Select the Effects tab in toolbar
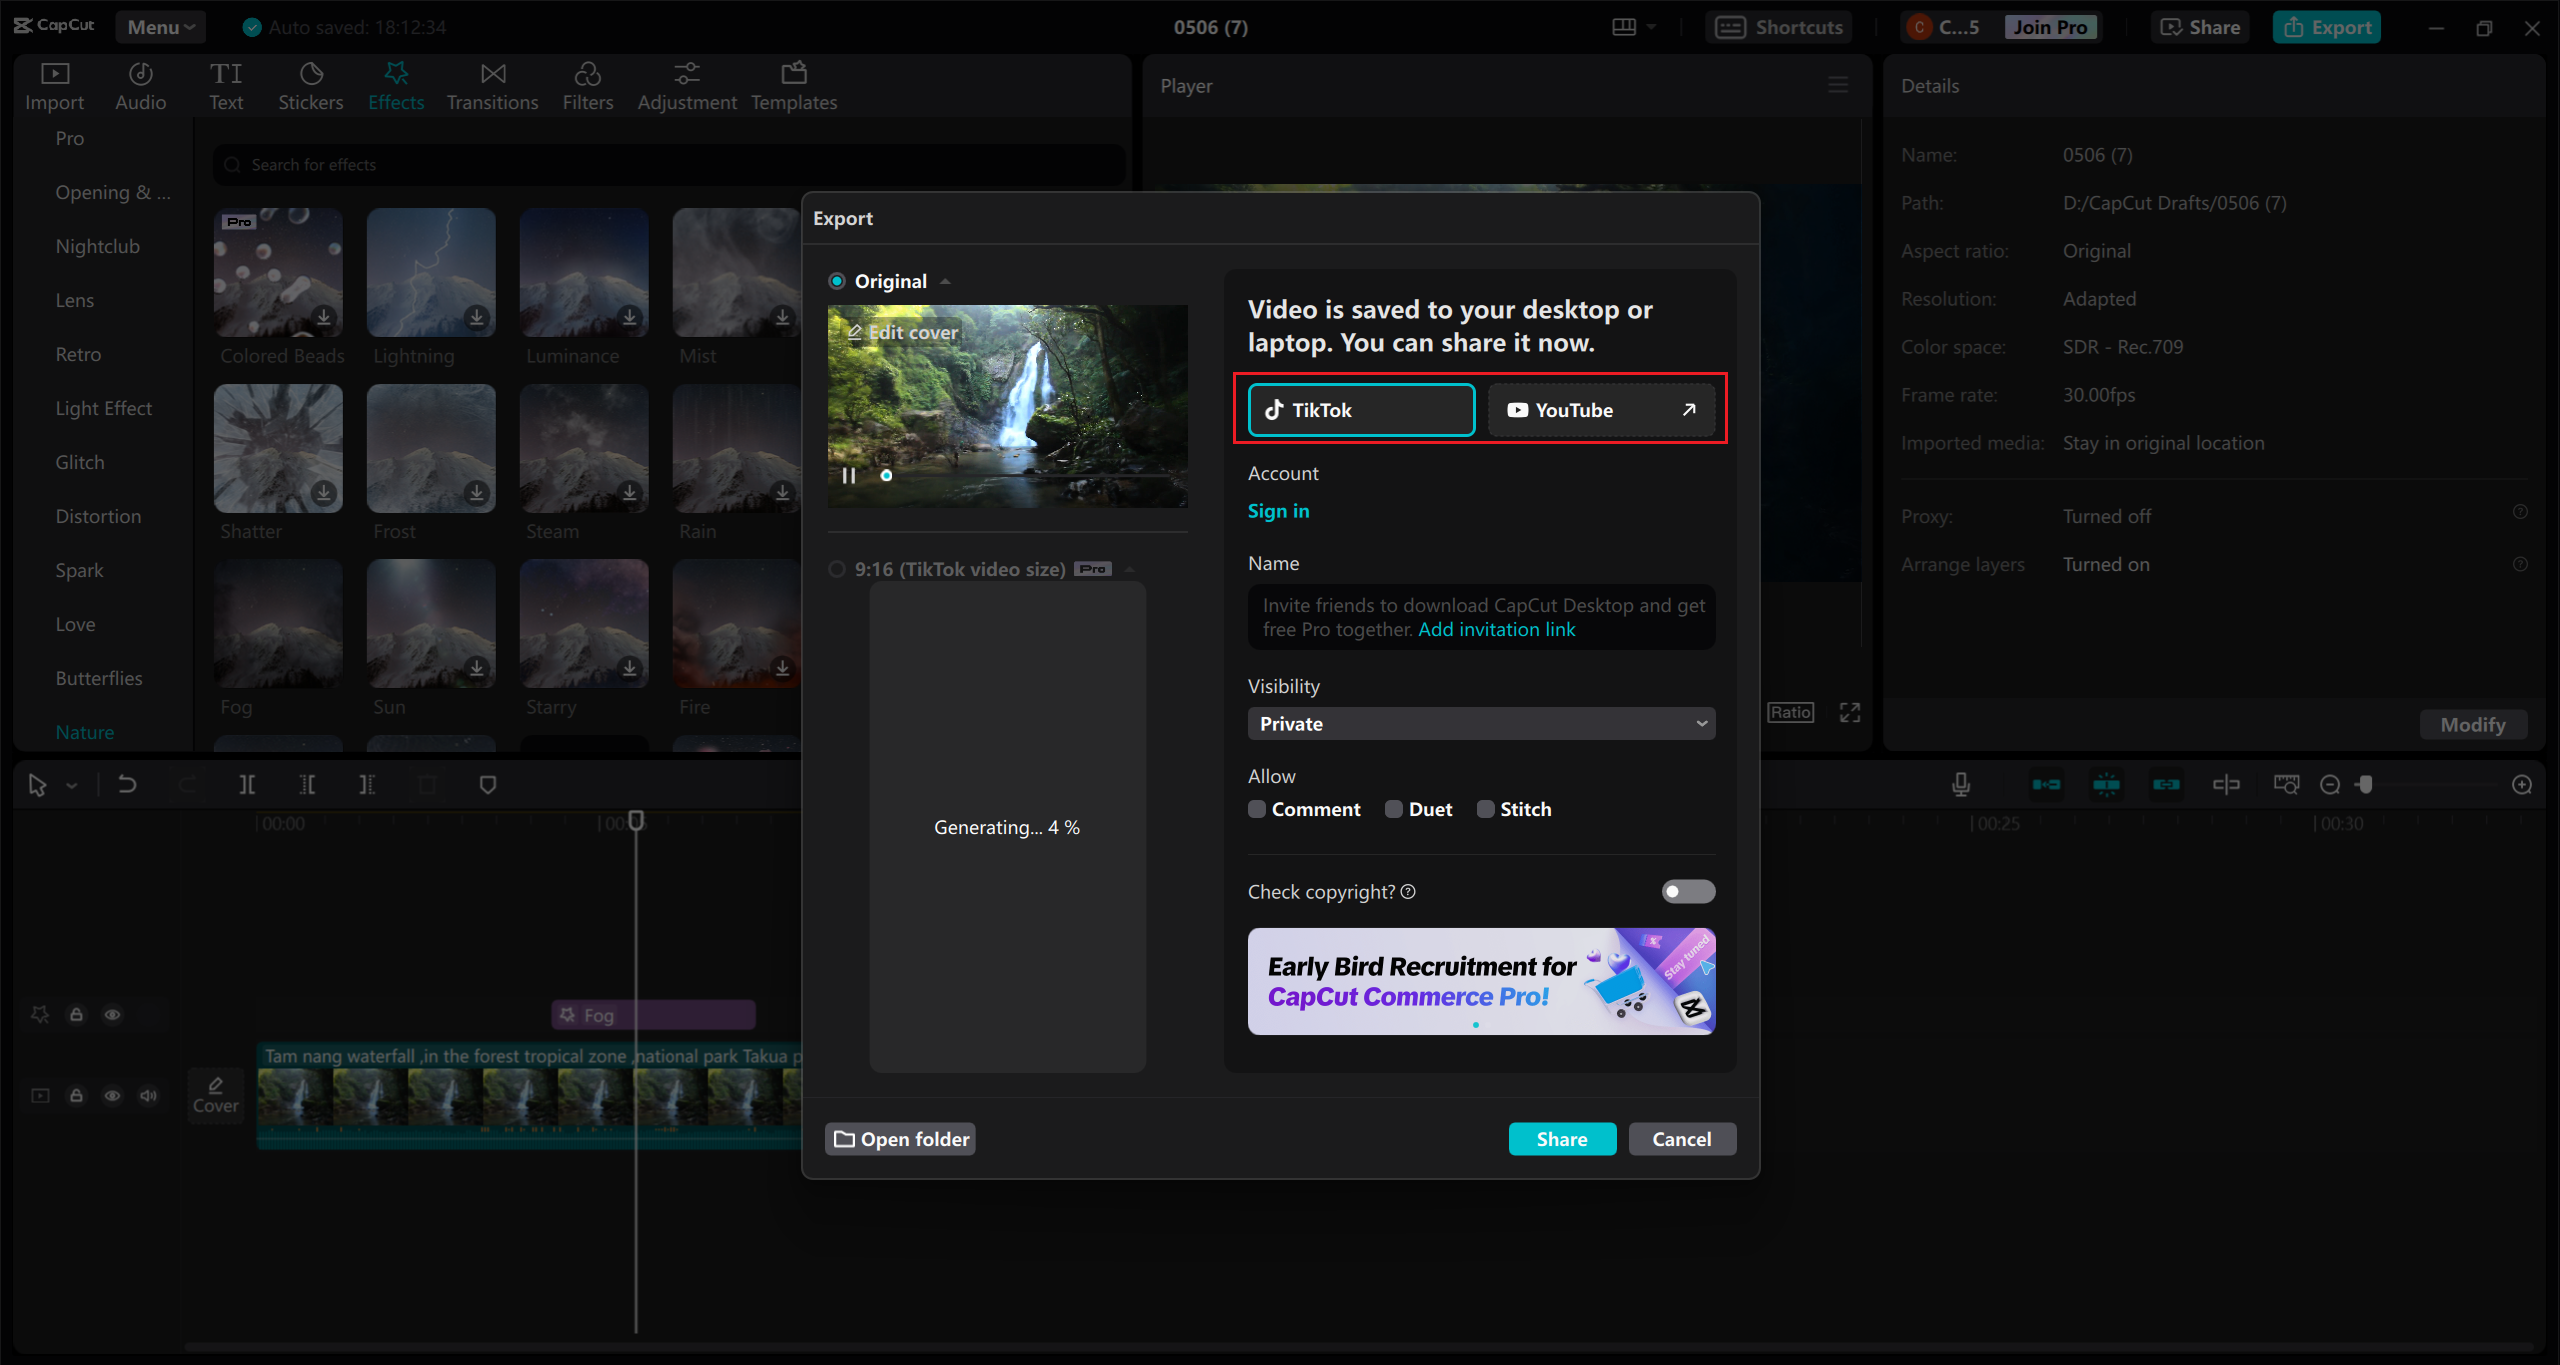 pyautogui.click(x=394, y=86)
